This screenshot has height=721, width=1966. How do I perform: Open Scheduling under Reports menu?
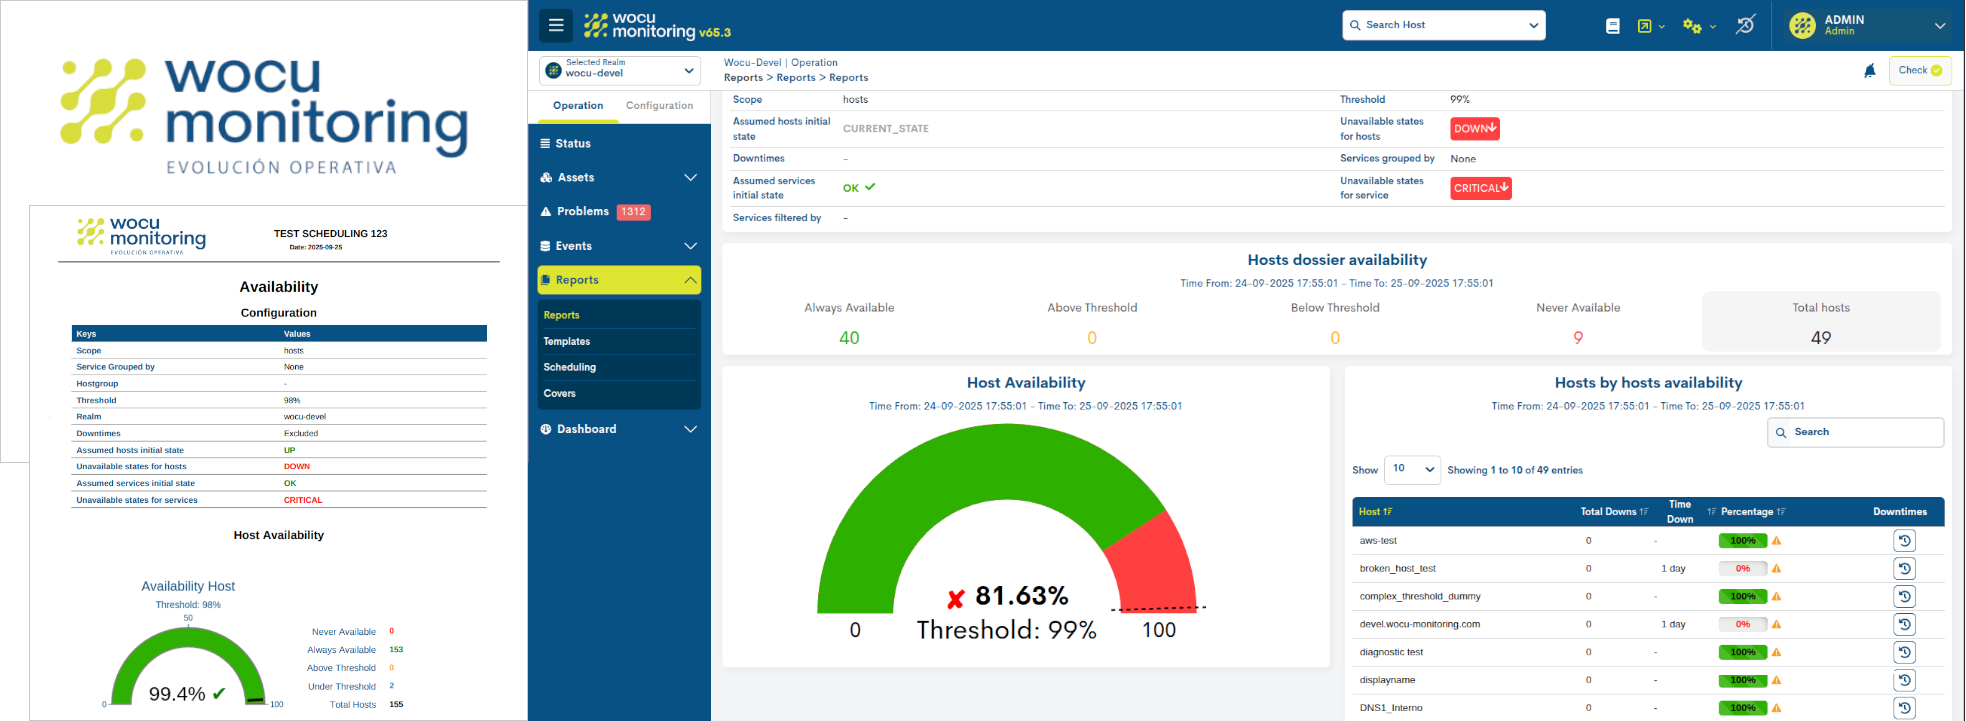click(570, 368)
